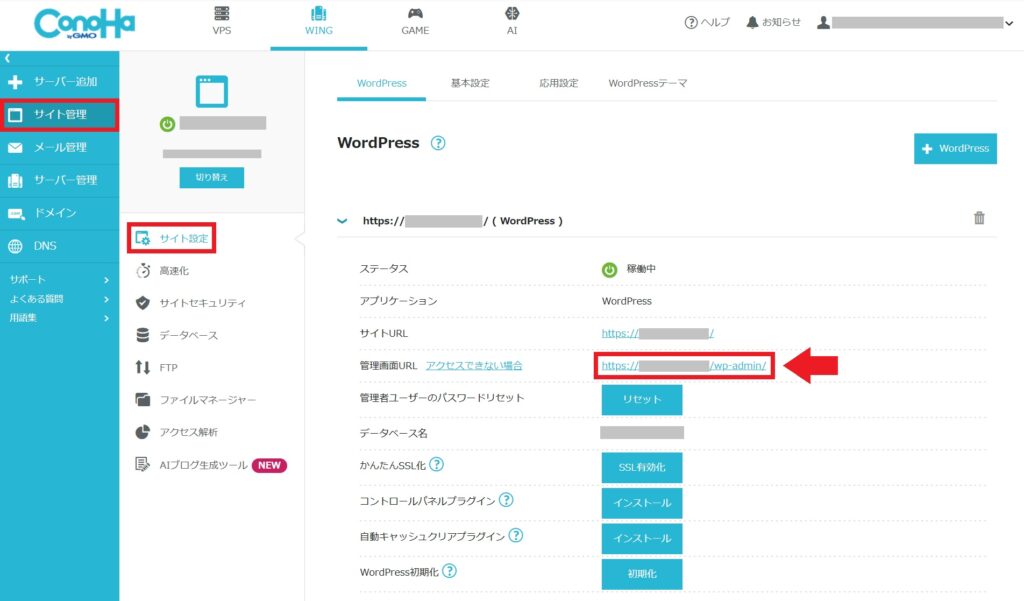This screenshot has height=601, width=1024.
Task: Switch to the 応用設定 tab
Action: [558, 84]
